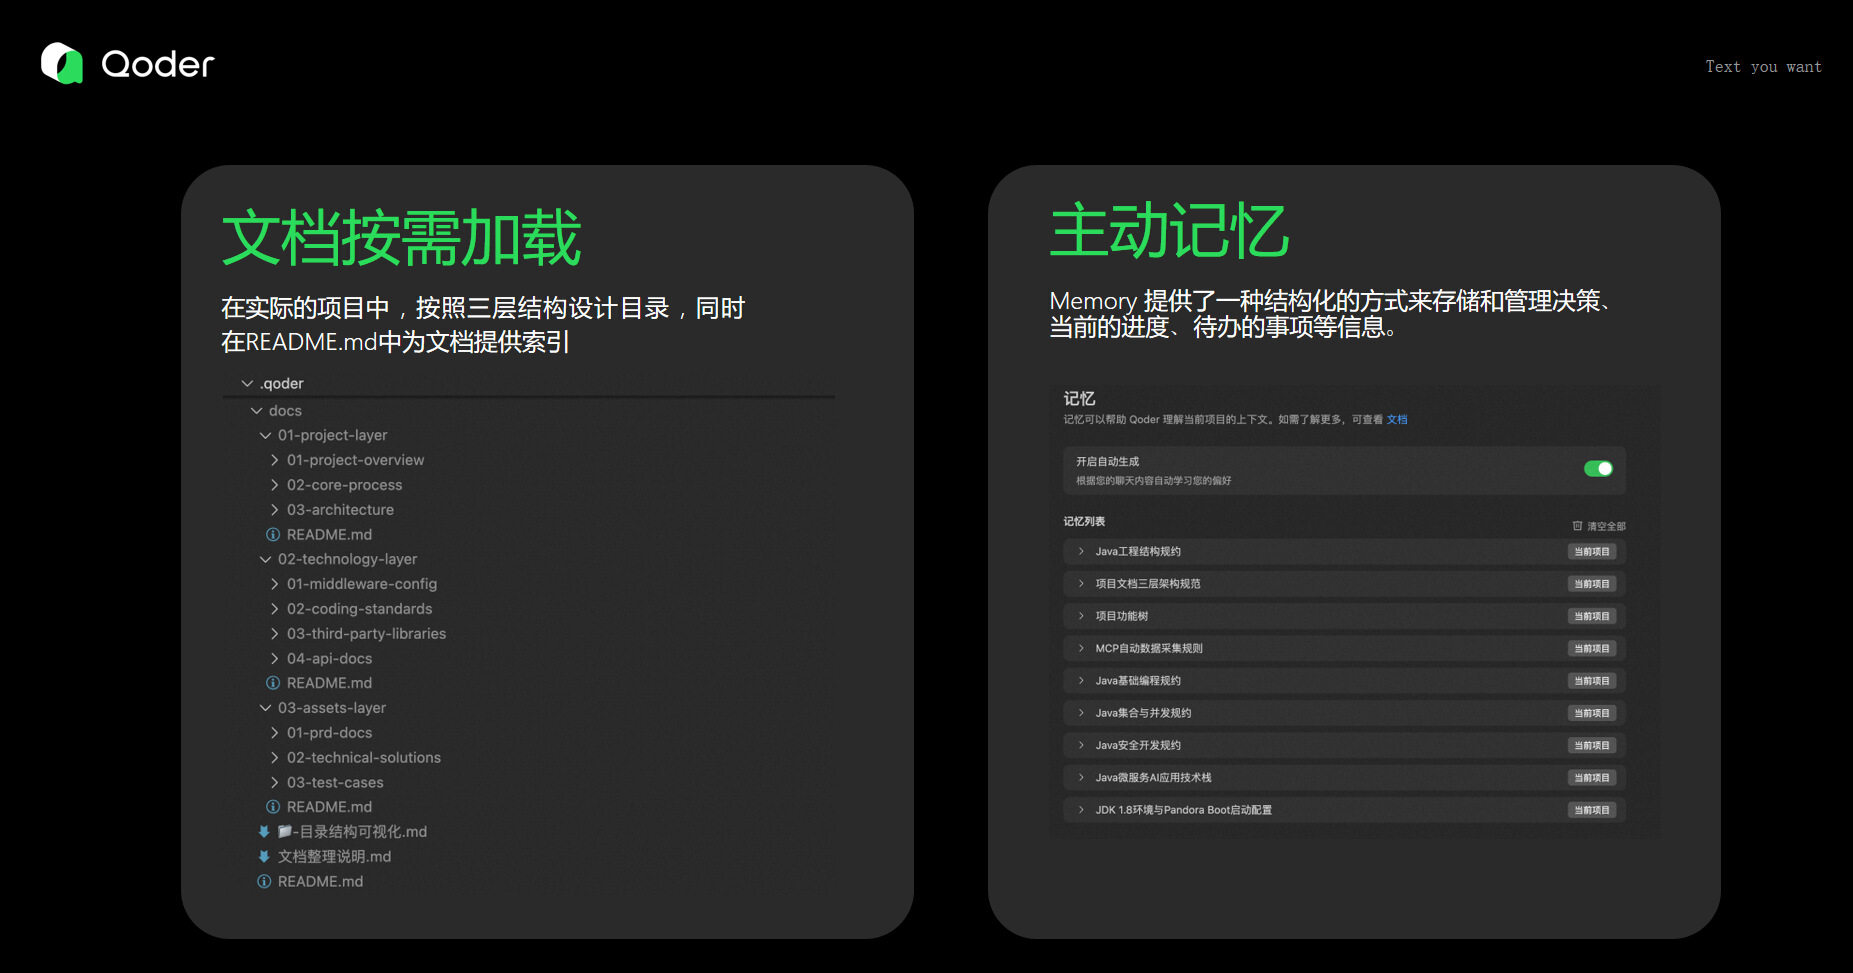Click the info icon beside 03-assets-layer README.md
This screenshot has height=973, width=1853.
click(273, 806)
